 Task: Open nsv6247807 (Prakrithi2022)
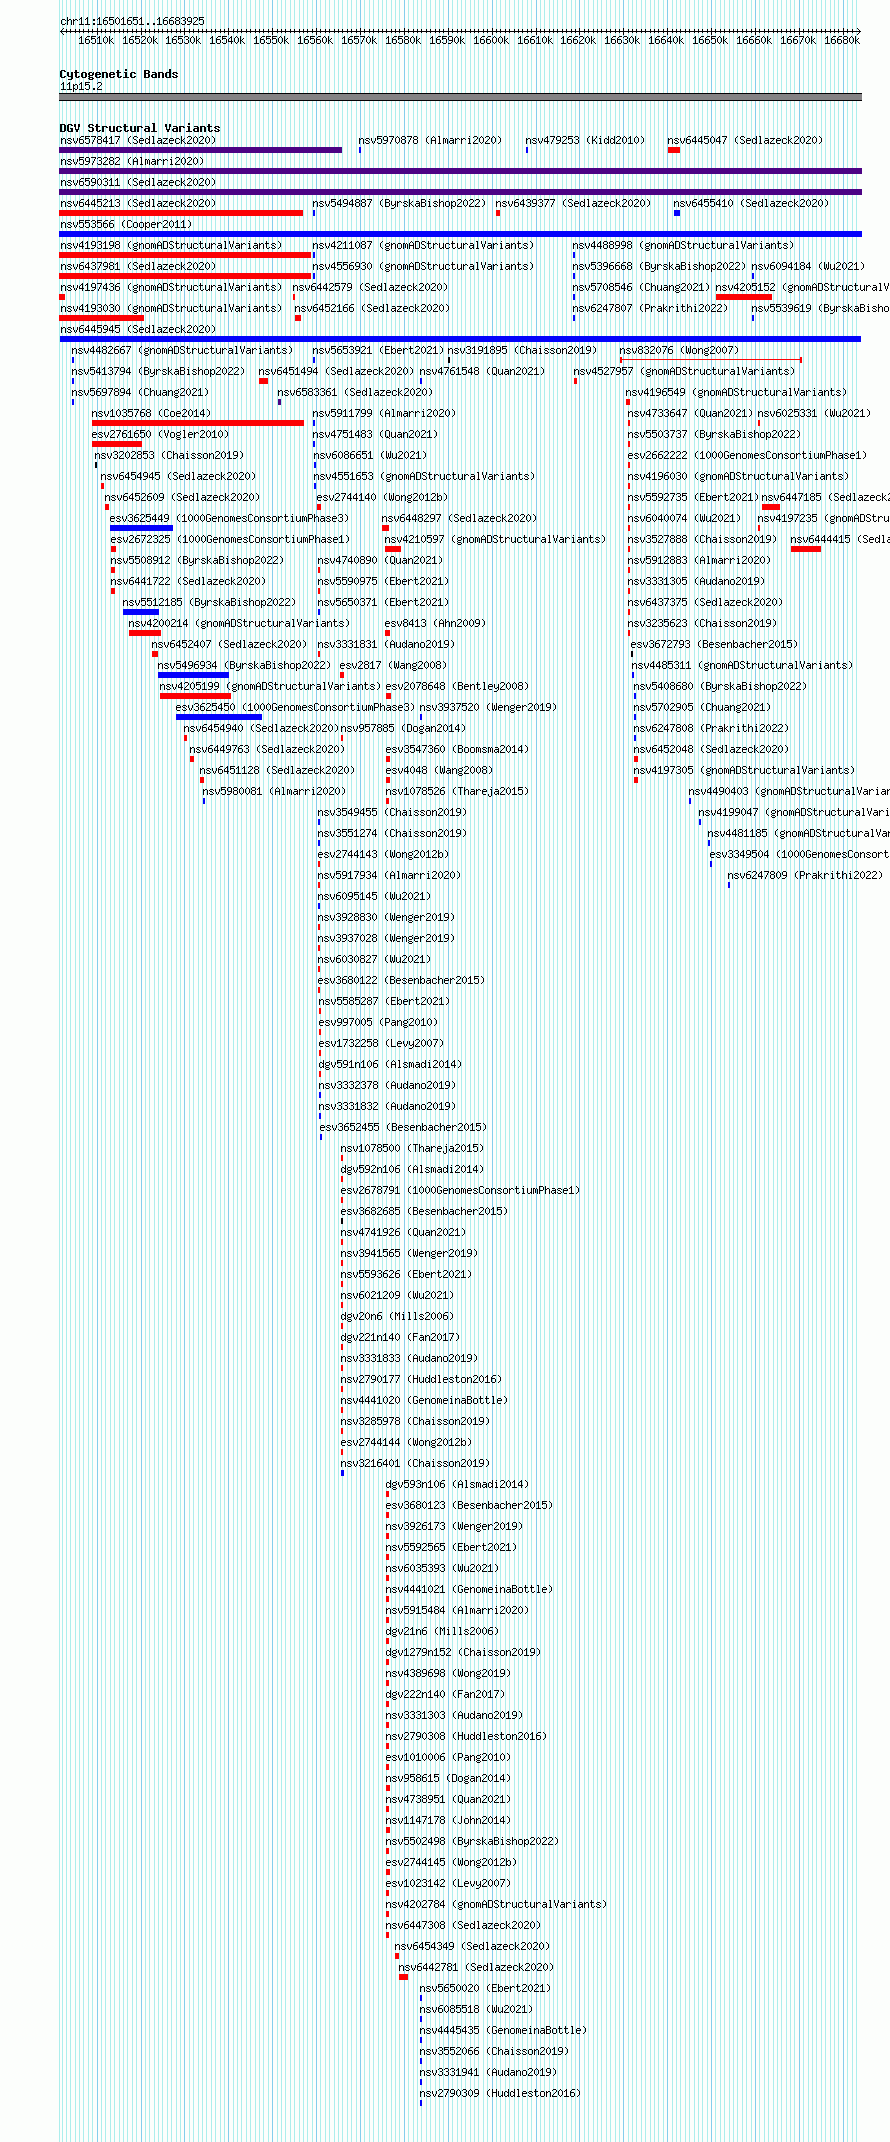pos(650,309)
